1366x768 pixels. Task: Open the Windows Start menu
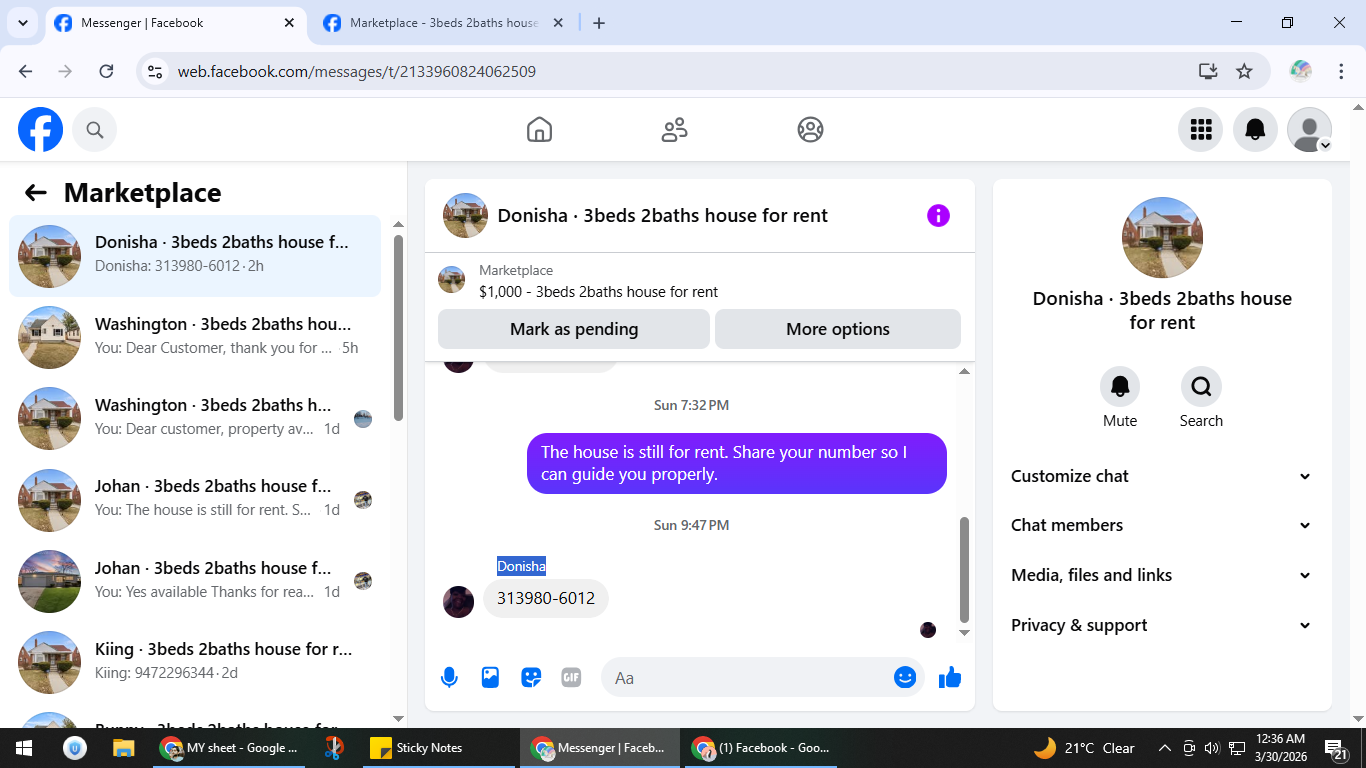pyautogui.click(x=24, y=748)
